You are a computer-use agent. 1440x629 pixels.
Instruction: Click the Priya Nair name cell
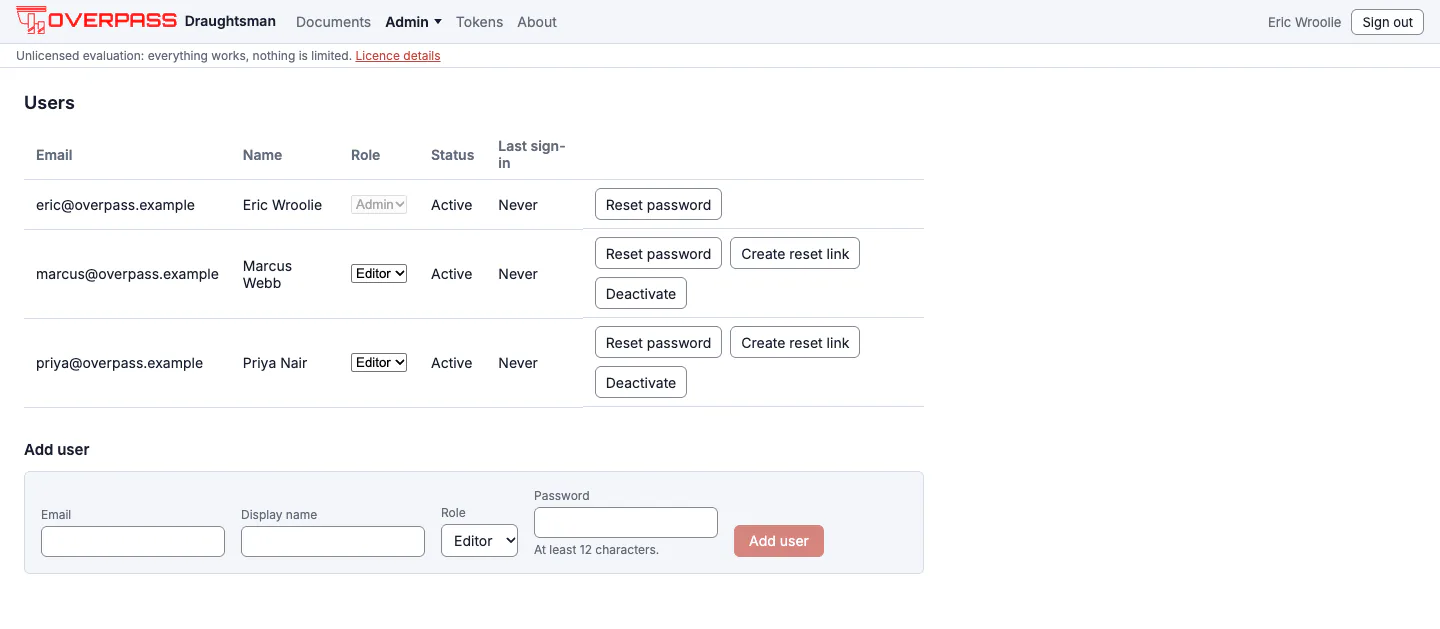(x=275, y=363)
